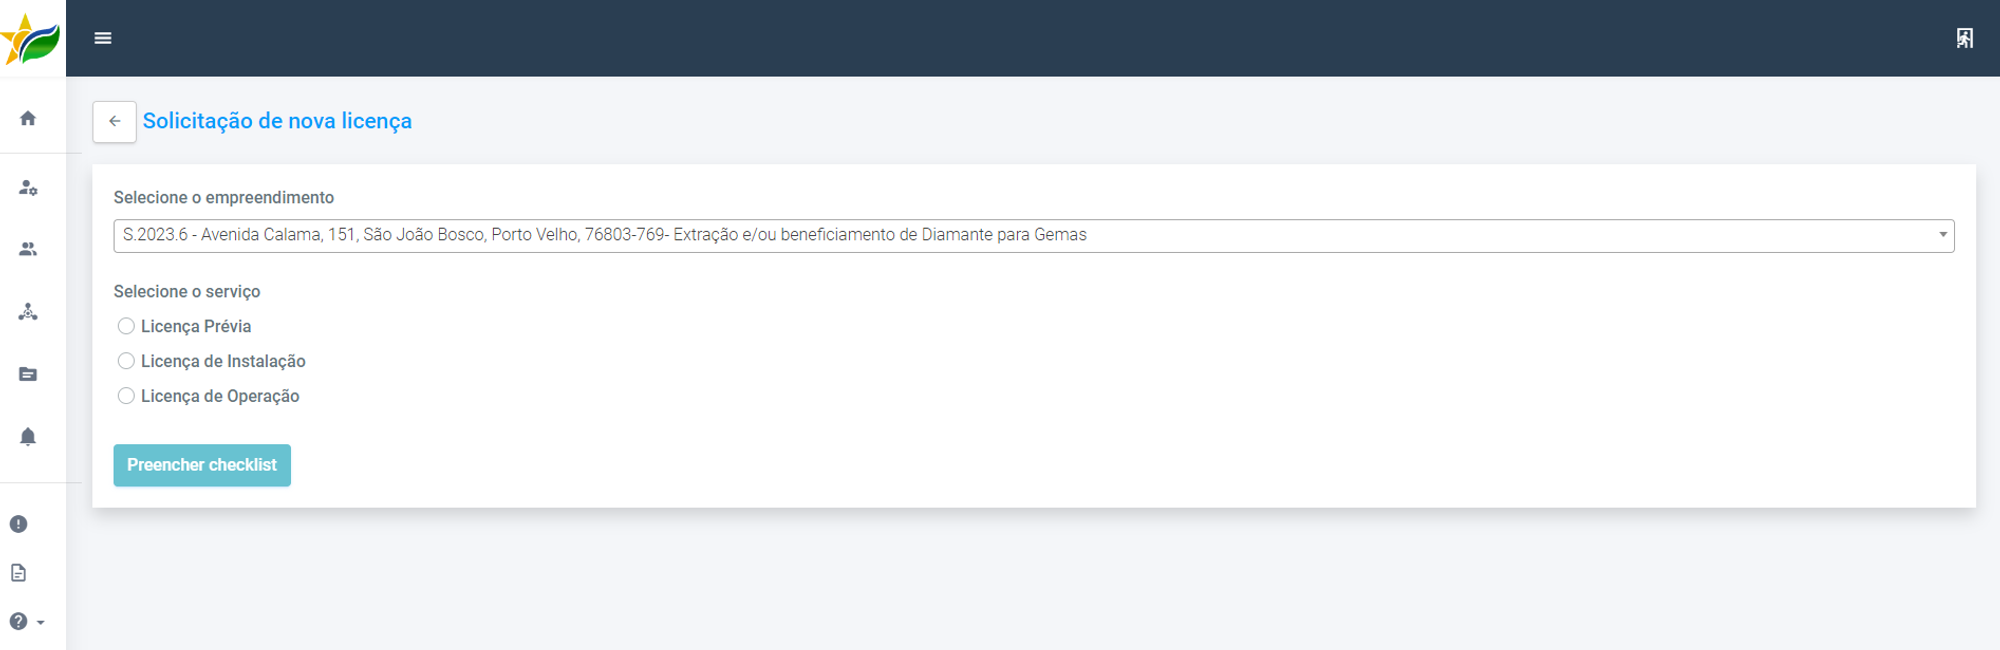Click the Preencher checklist button
The width and height of the screenshot is (2000, 650).
[202, 465]
